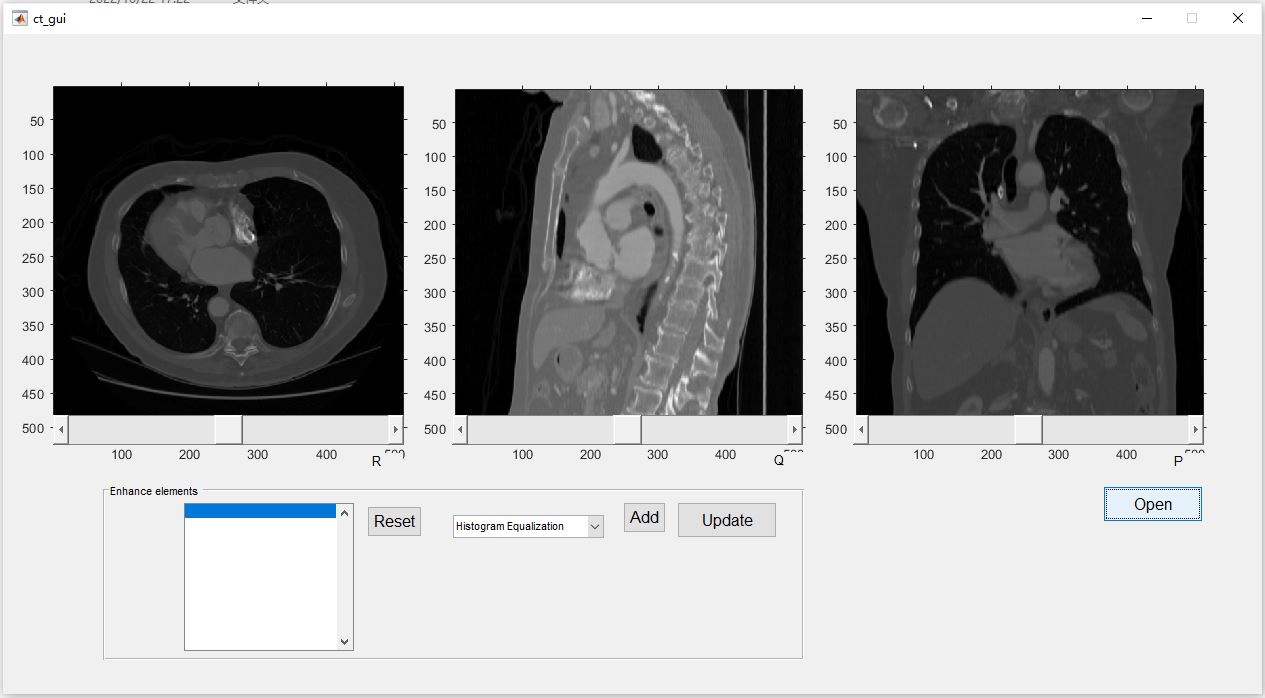Click the axial slice slider thumb

point(228,429)
